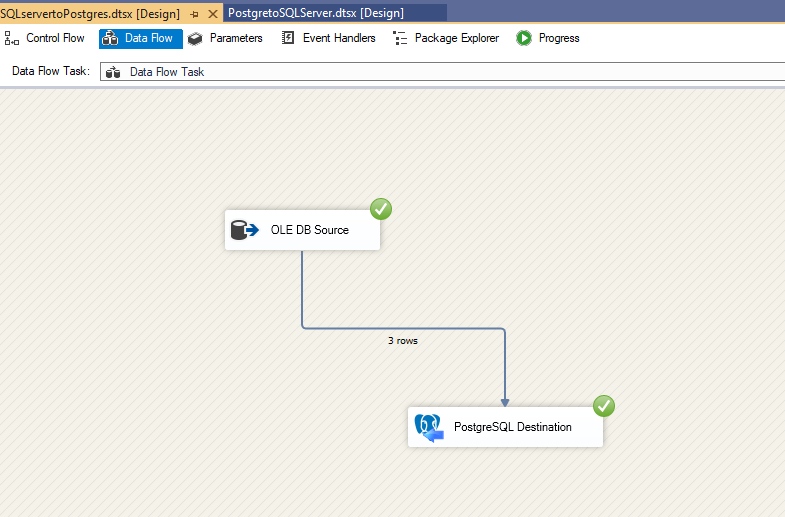Screen dimensions: 785x517
Task: Pin the SQLservertoPostgres.dtsx tab
Action: 195,15
